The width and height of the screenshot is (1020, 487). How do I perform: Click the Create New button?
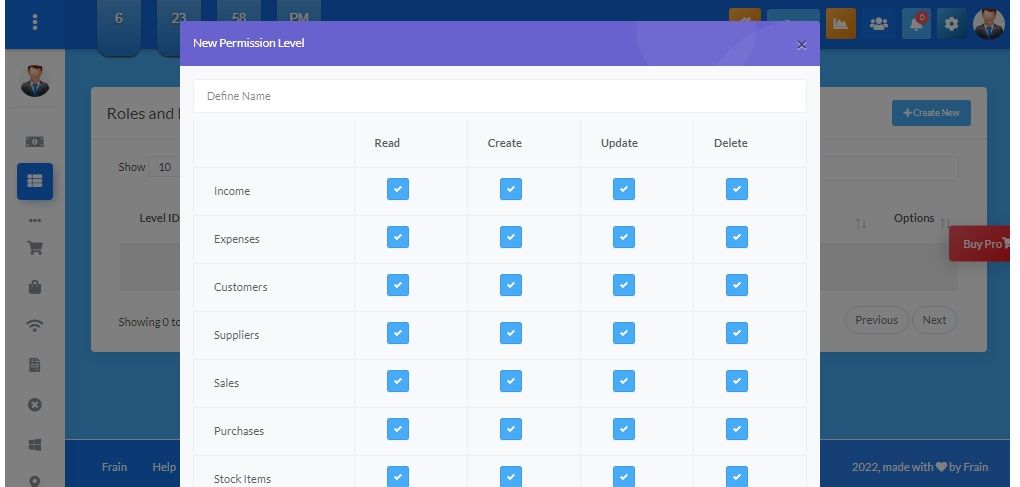[931, 113]
